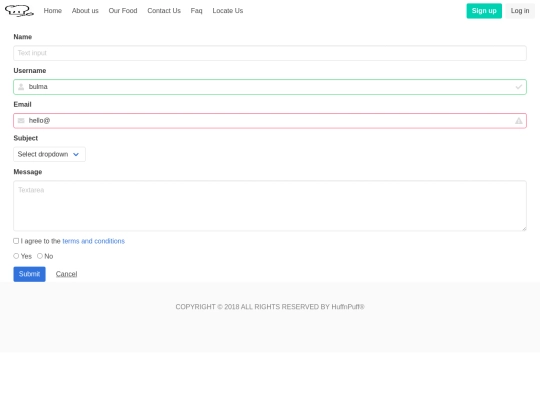Open the Locate Us page
The width and height of the screenshot is (540, 405).
click(x=228, y=11)
